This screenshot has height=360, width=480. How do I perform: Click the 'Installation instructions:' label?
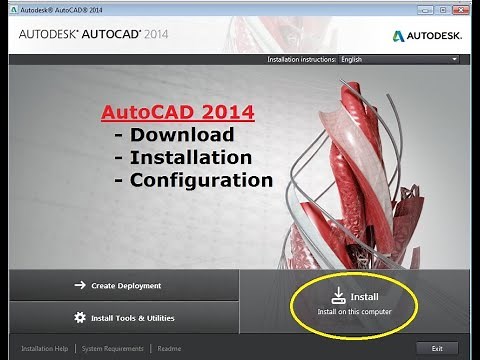tap(301, 60)
